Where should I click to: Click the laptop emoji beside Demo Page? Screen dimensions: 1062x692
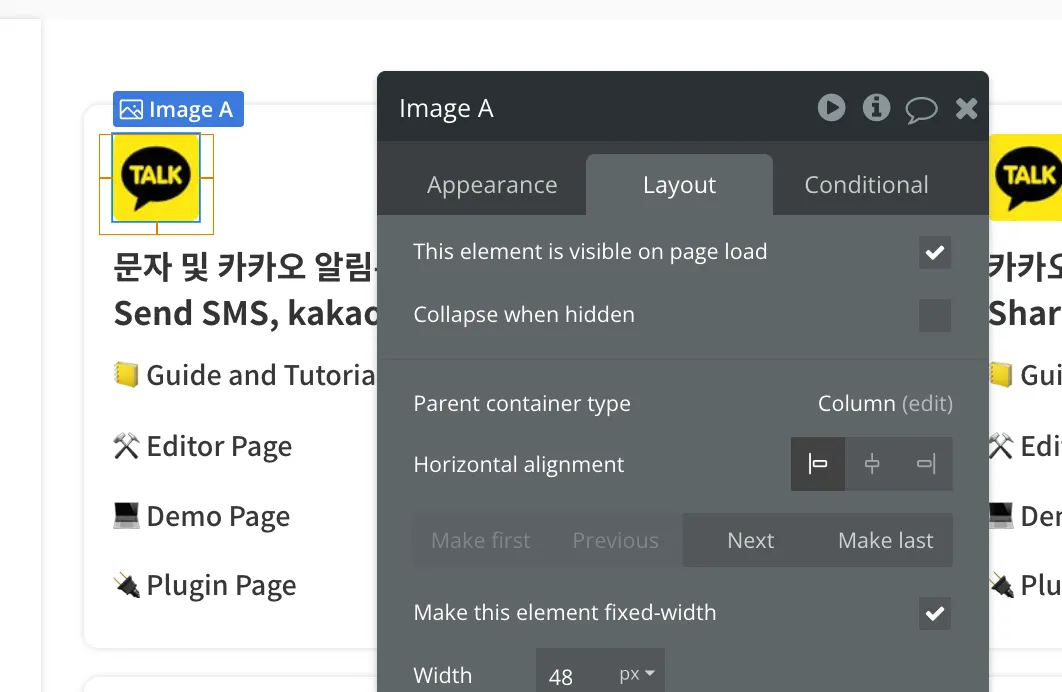[x=126, y=515]
